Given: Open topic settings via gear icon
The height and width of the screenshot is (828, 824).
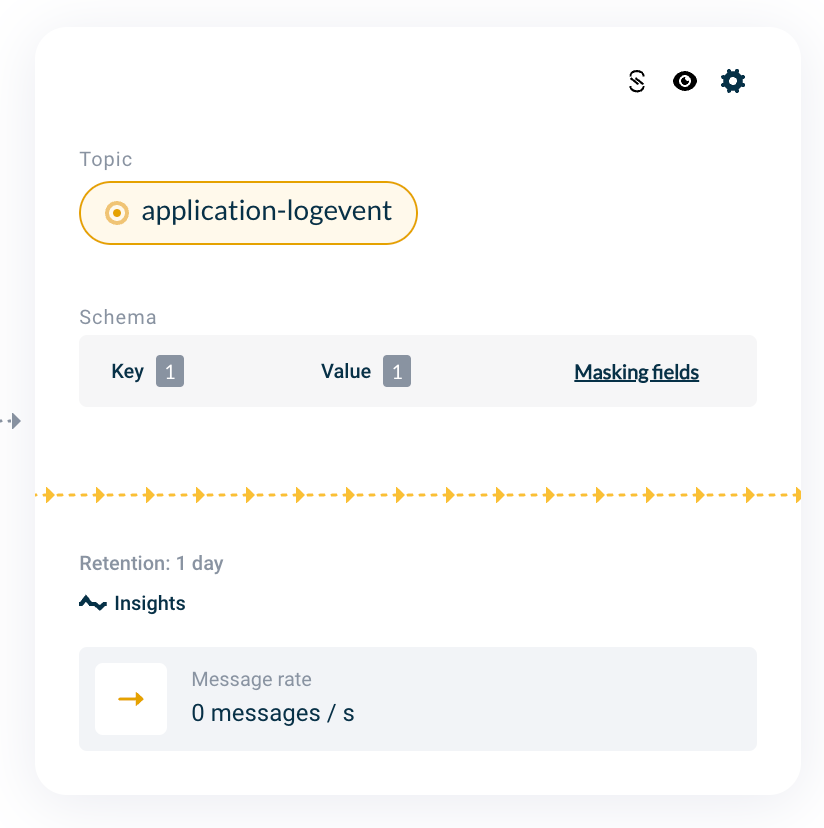Looking at the screenshot, I should tap(733, 81).
